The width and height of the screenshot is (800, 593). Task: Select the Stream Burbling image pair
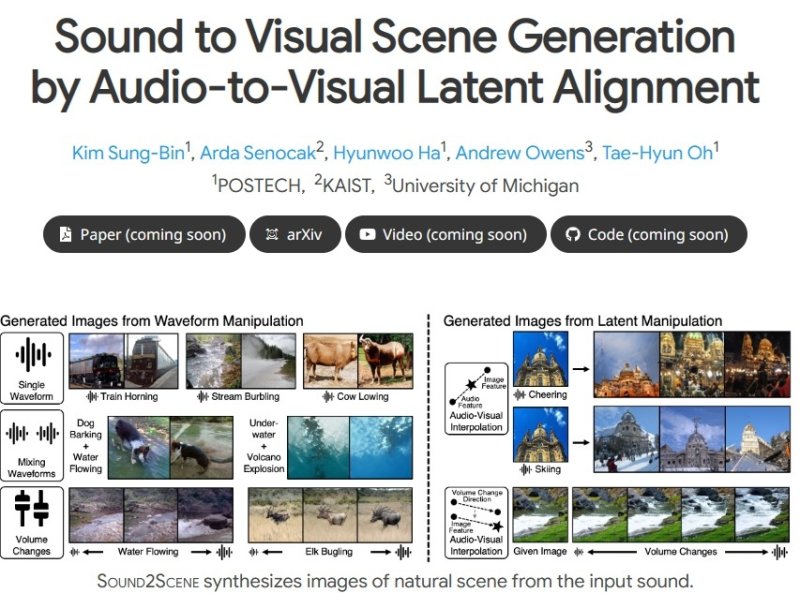(241, 360)
